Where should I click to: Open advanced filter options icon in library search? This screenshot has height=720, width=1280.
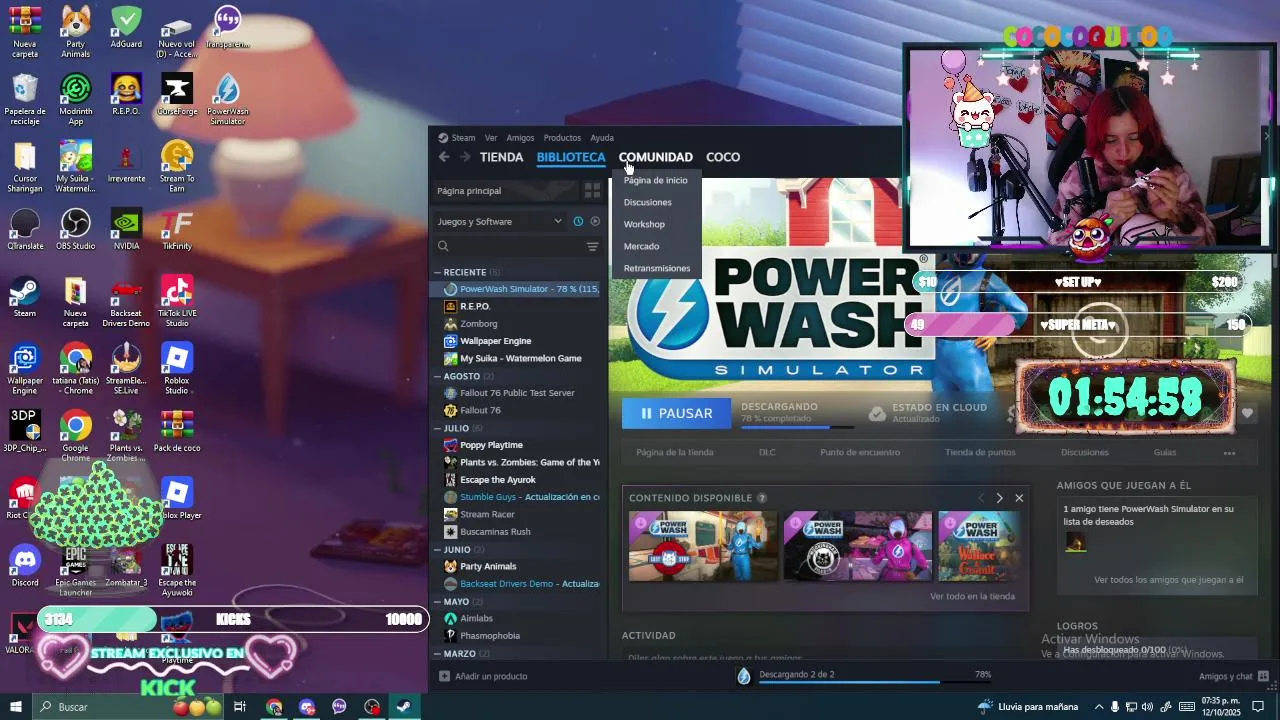coord(592,246)
